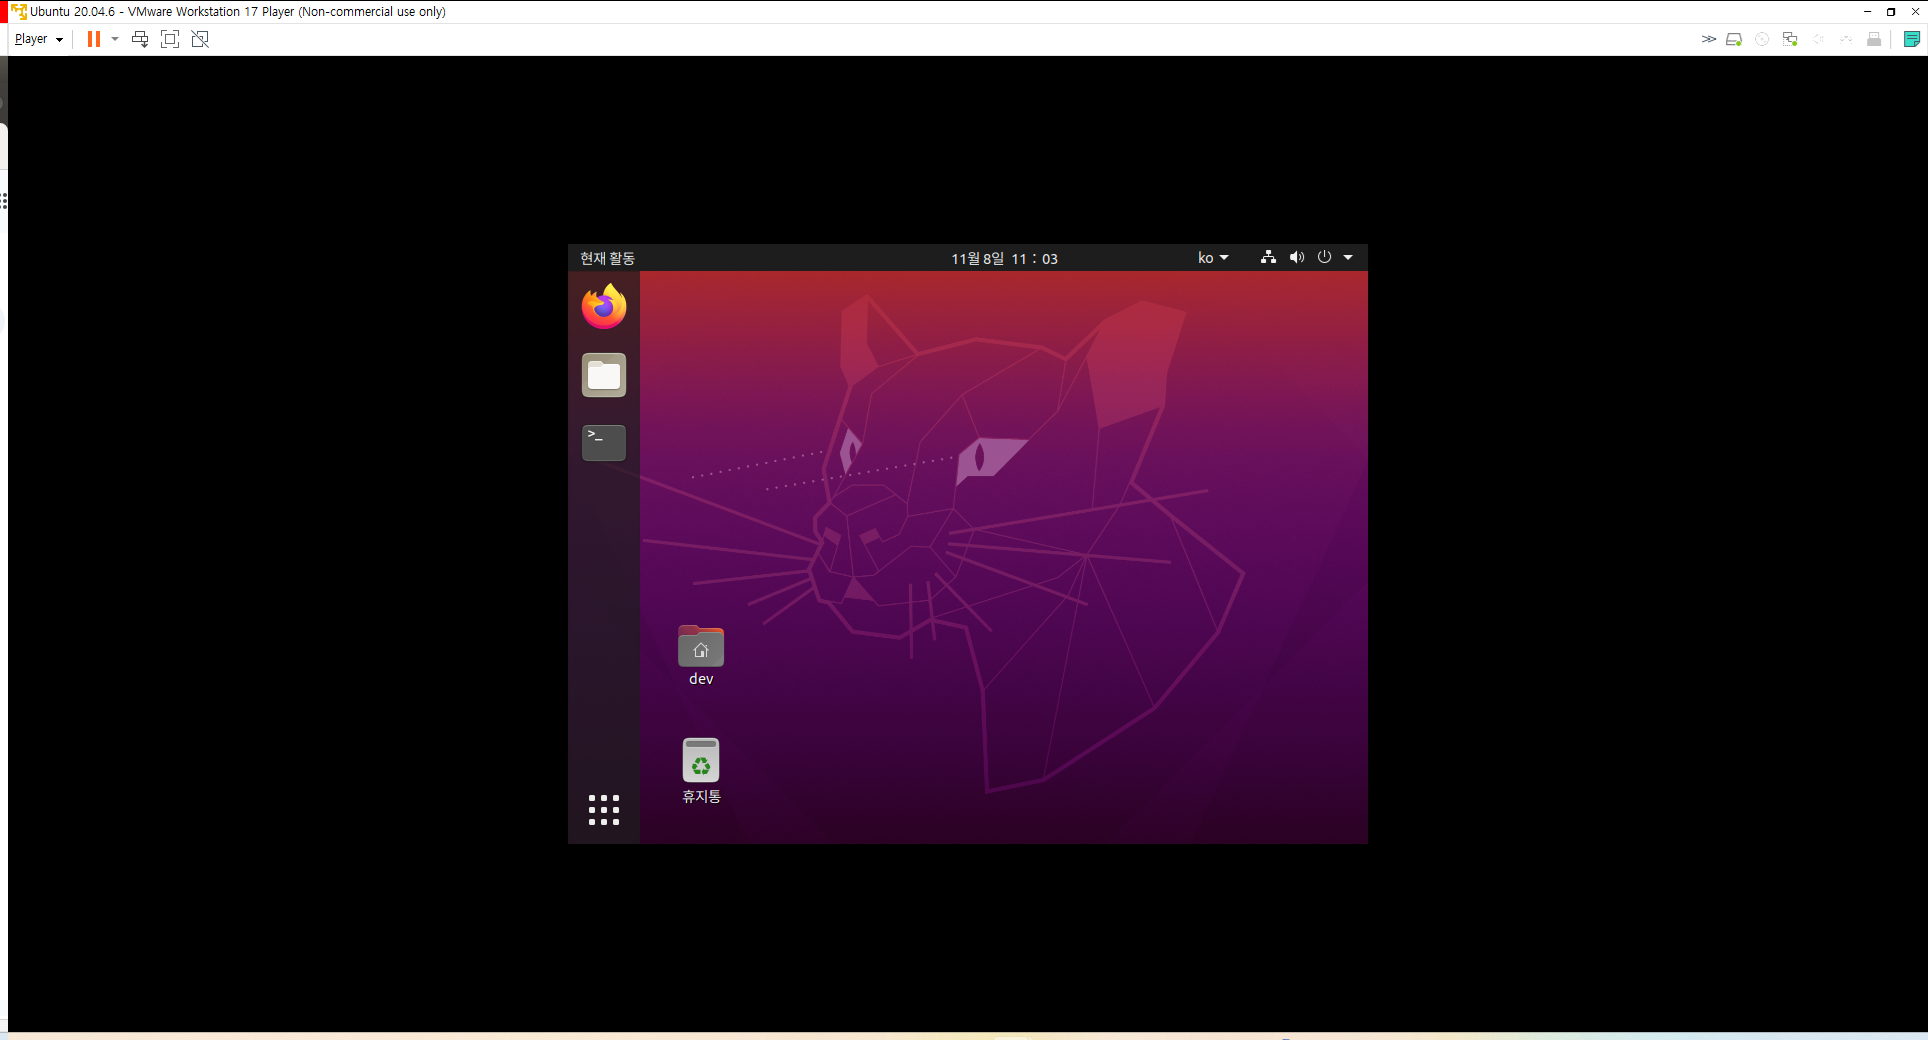Image resolution: width=1928 pixels, height=1040 pixels.
Task: Open the network adapter device icon
Action: click(1790, 39)
